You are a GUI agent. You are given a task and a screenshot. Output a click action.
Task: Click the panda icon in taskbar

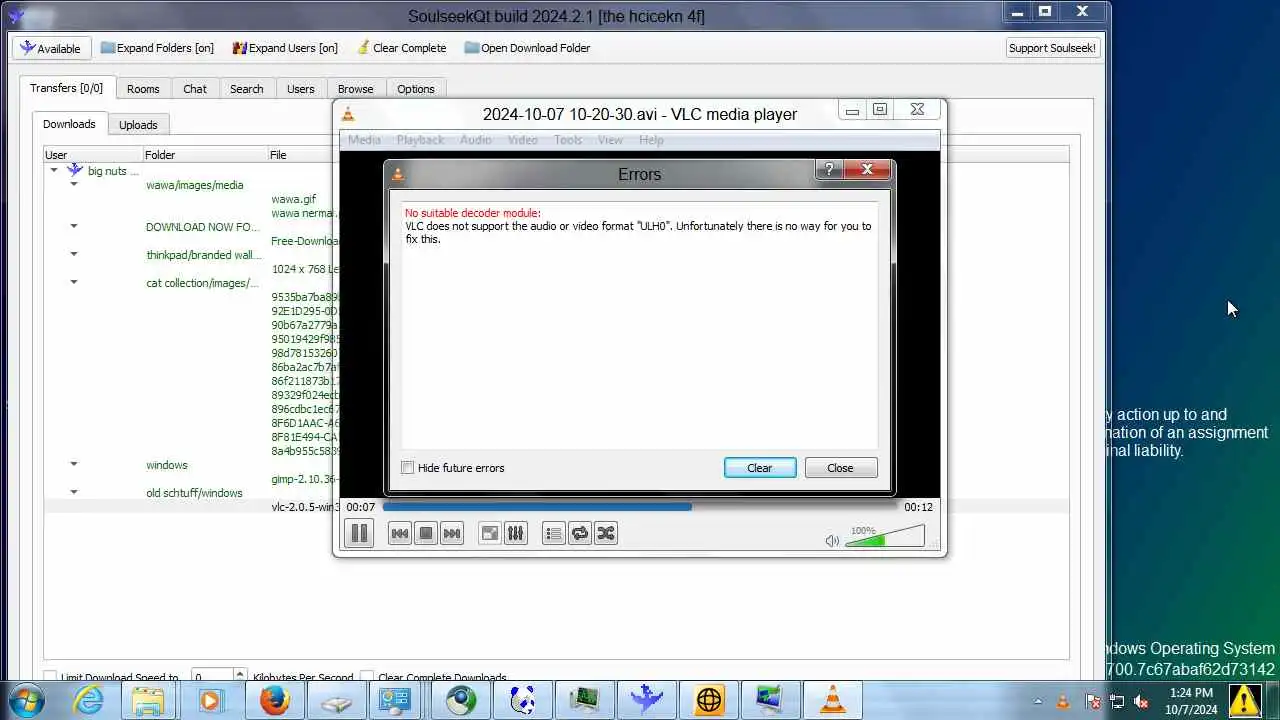(522, 700)
